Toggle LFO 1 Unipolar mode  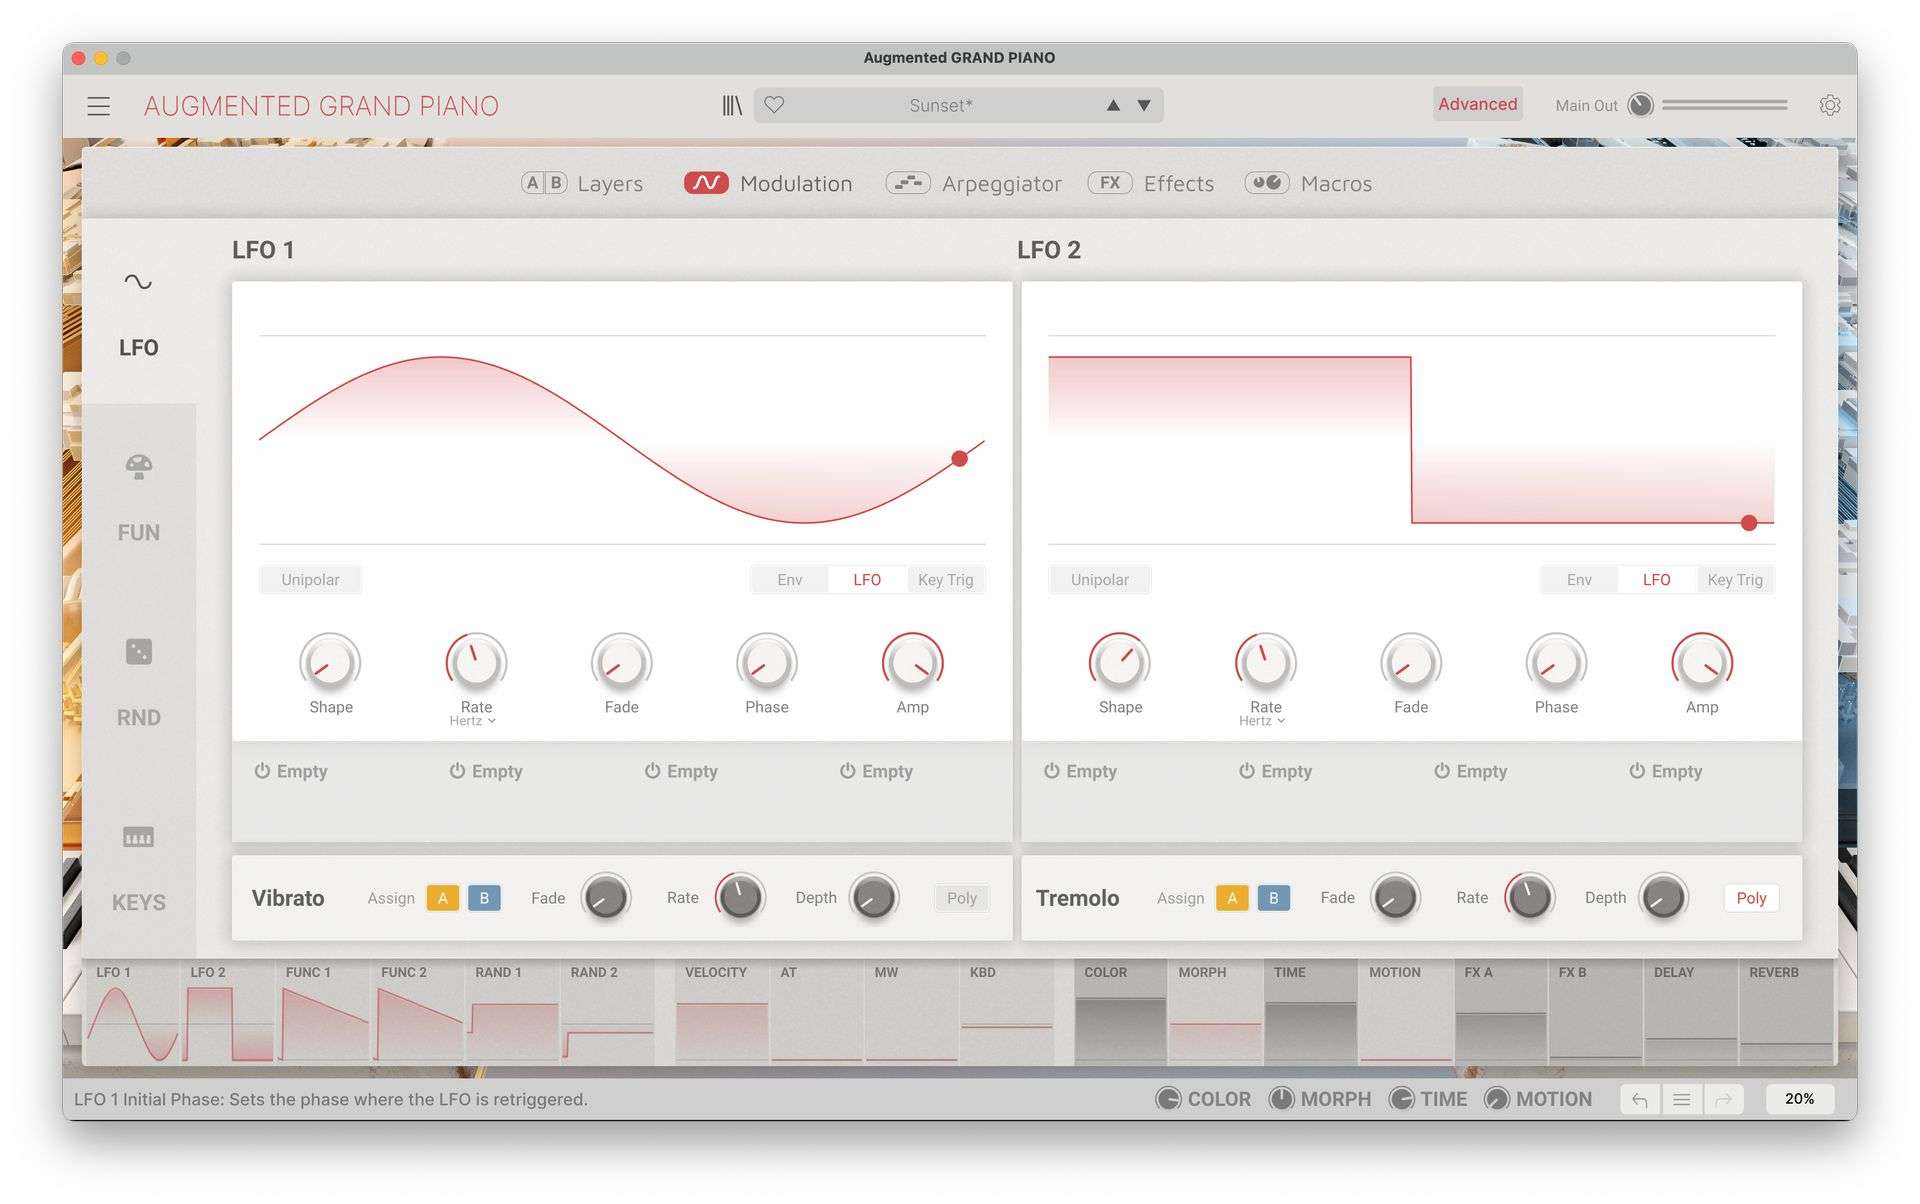(310, 580)
